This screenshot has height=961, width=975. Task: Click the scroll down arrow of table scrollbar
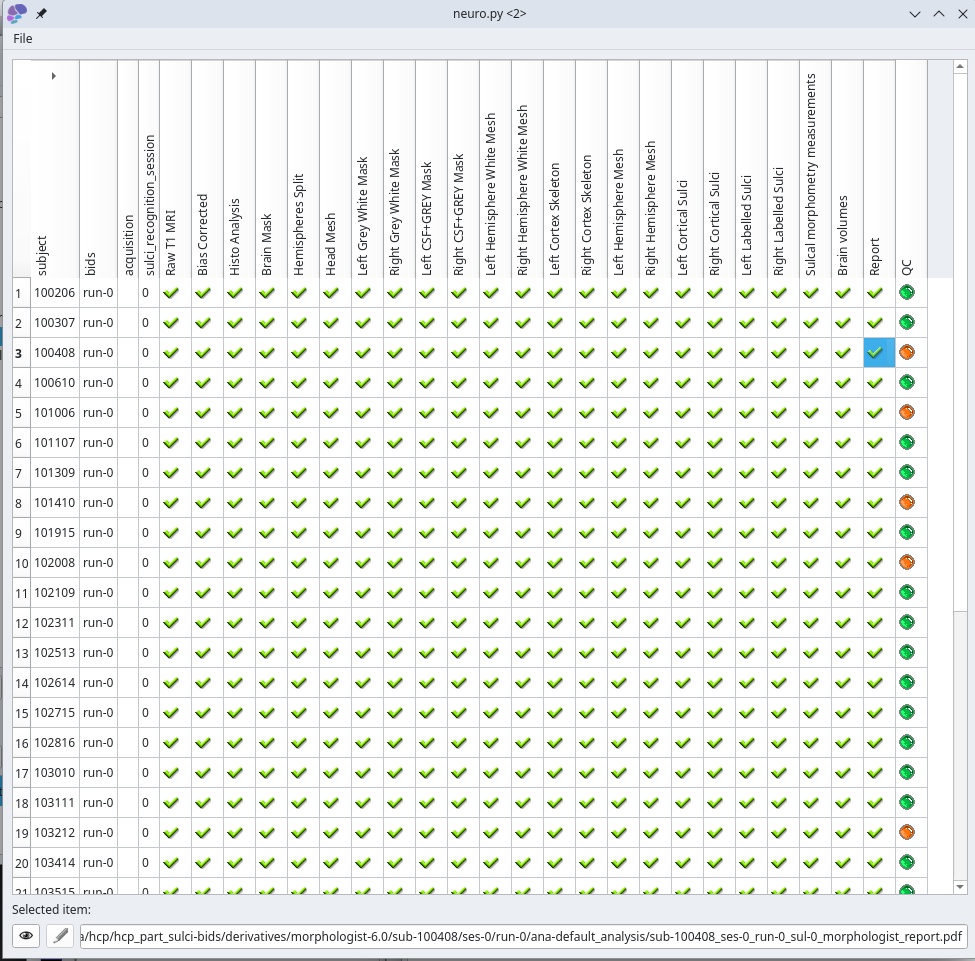[x=959, y=887]
